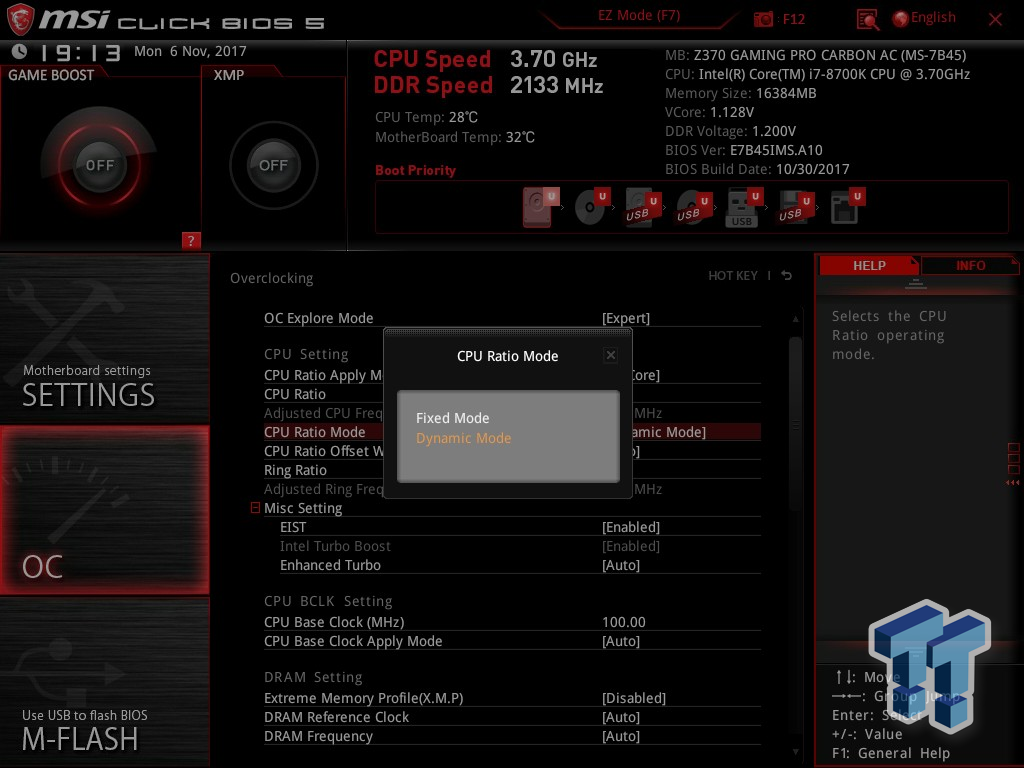Viewport: 1024px width, 768px height.
Task: Click the GAME BOOST help question mark
Action: coord(191,240)
